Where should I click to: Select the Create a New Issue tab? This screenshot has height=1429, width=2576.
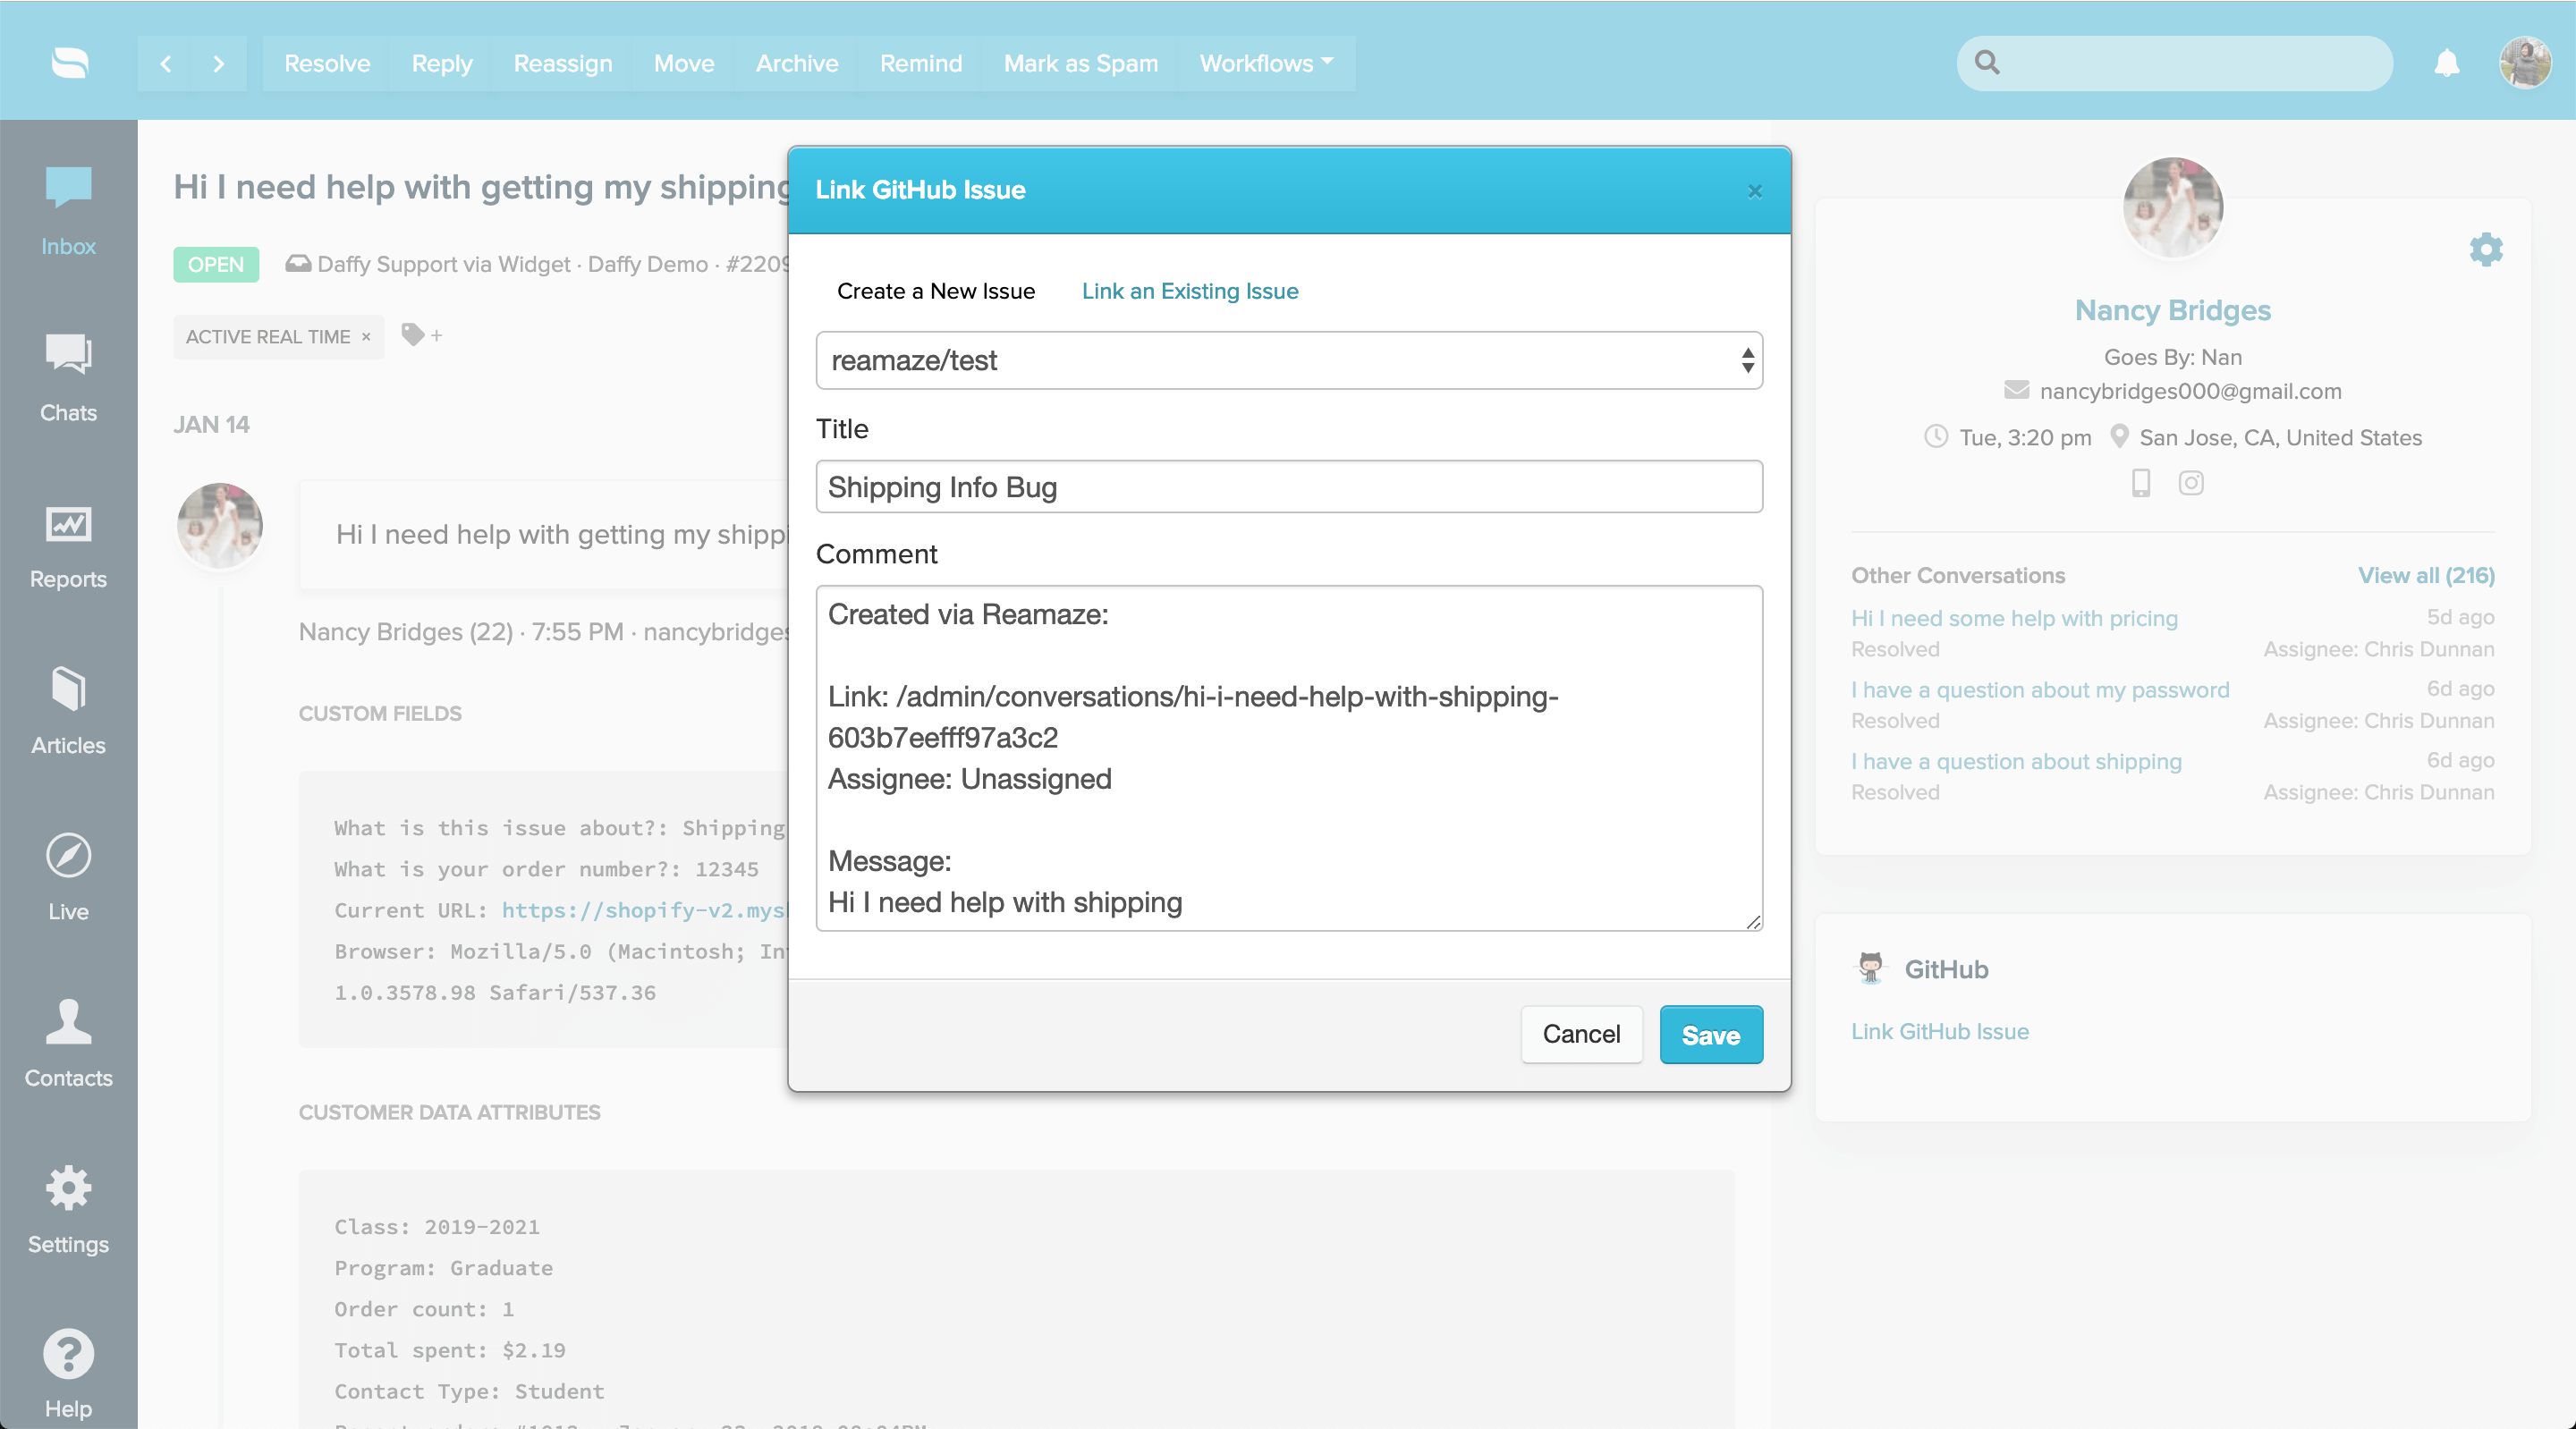tap(936, 291)
